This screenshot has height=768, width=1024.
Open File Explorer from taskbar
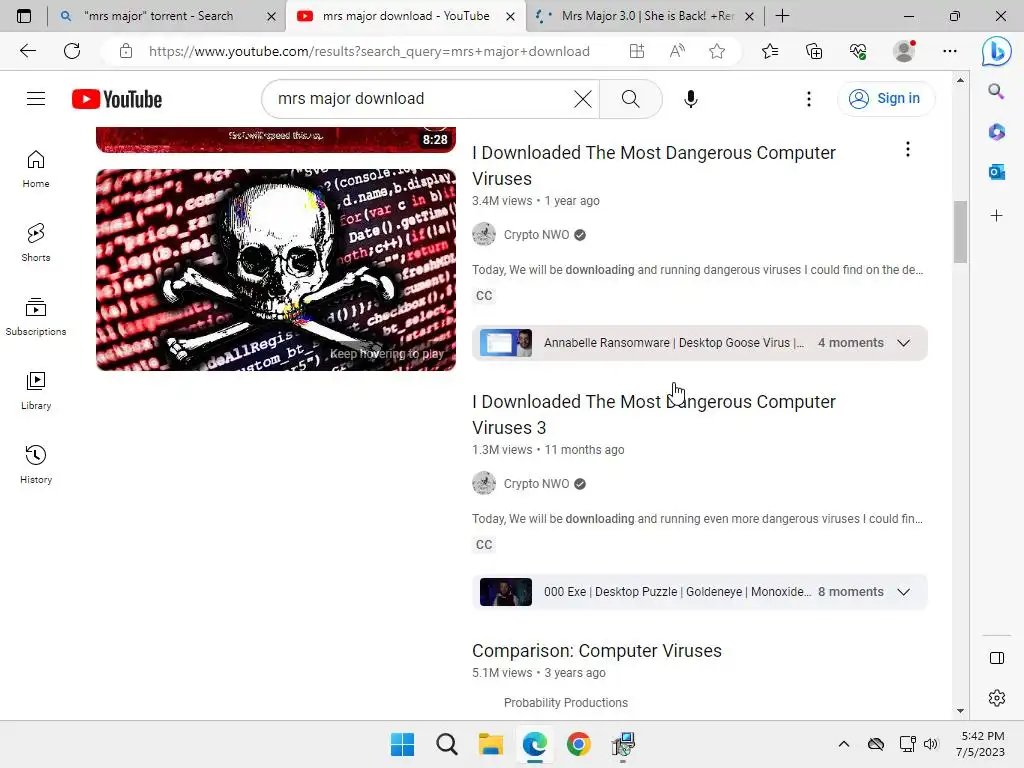click(490, 744)
